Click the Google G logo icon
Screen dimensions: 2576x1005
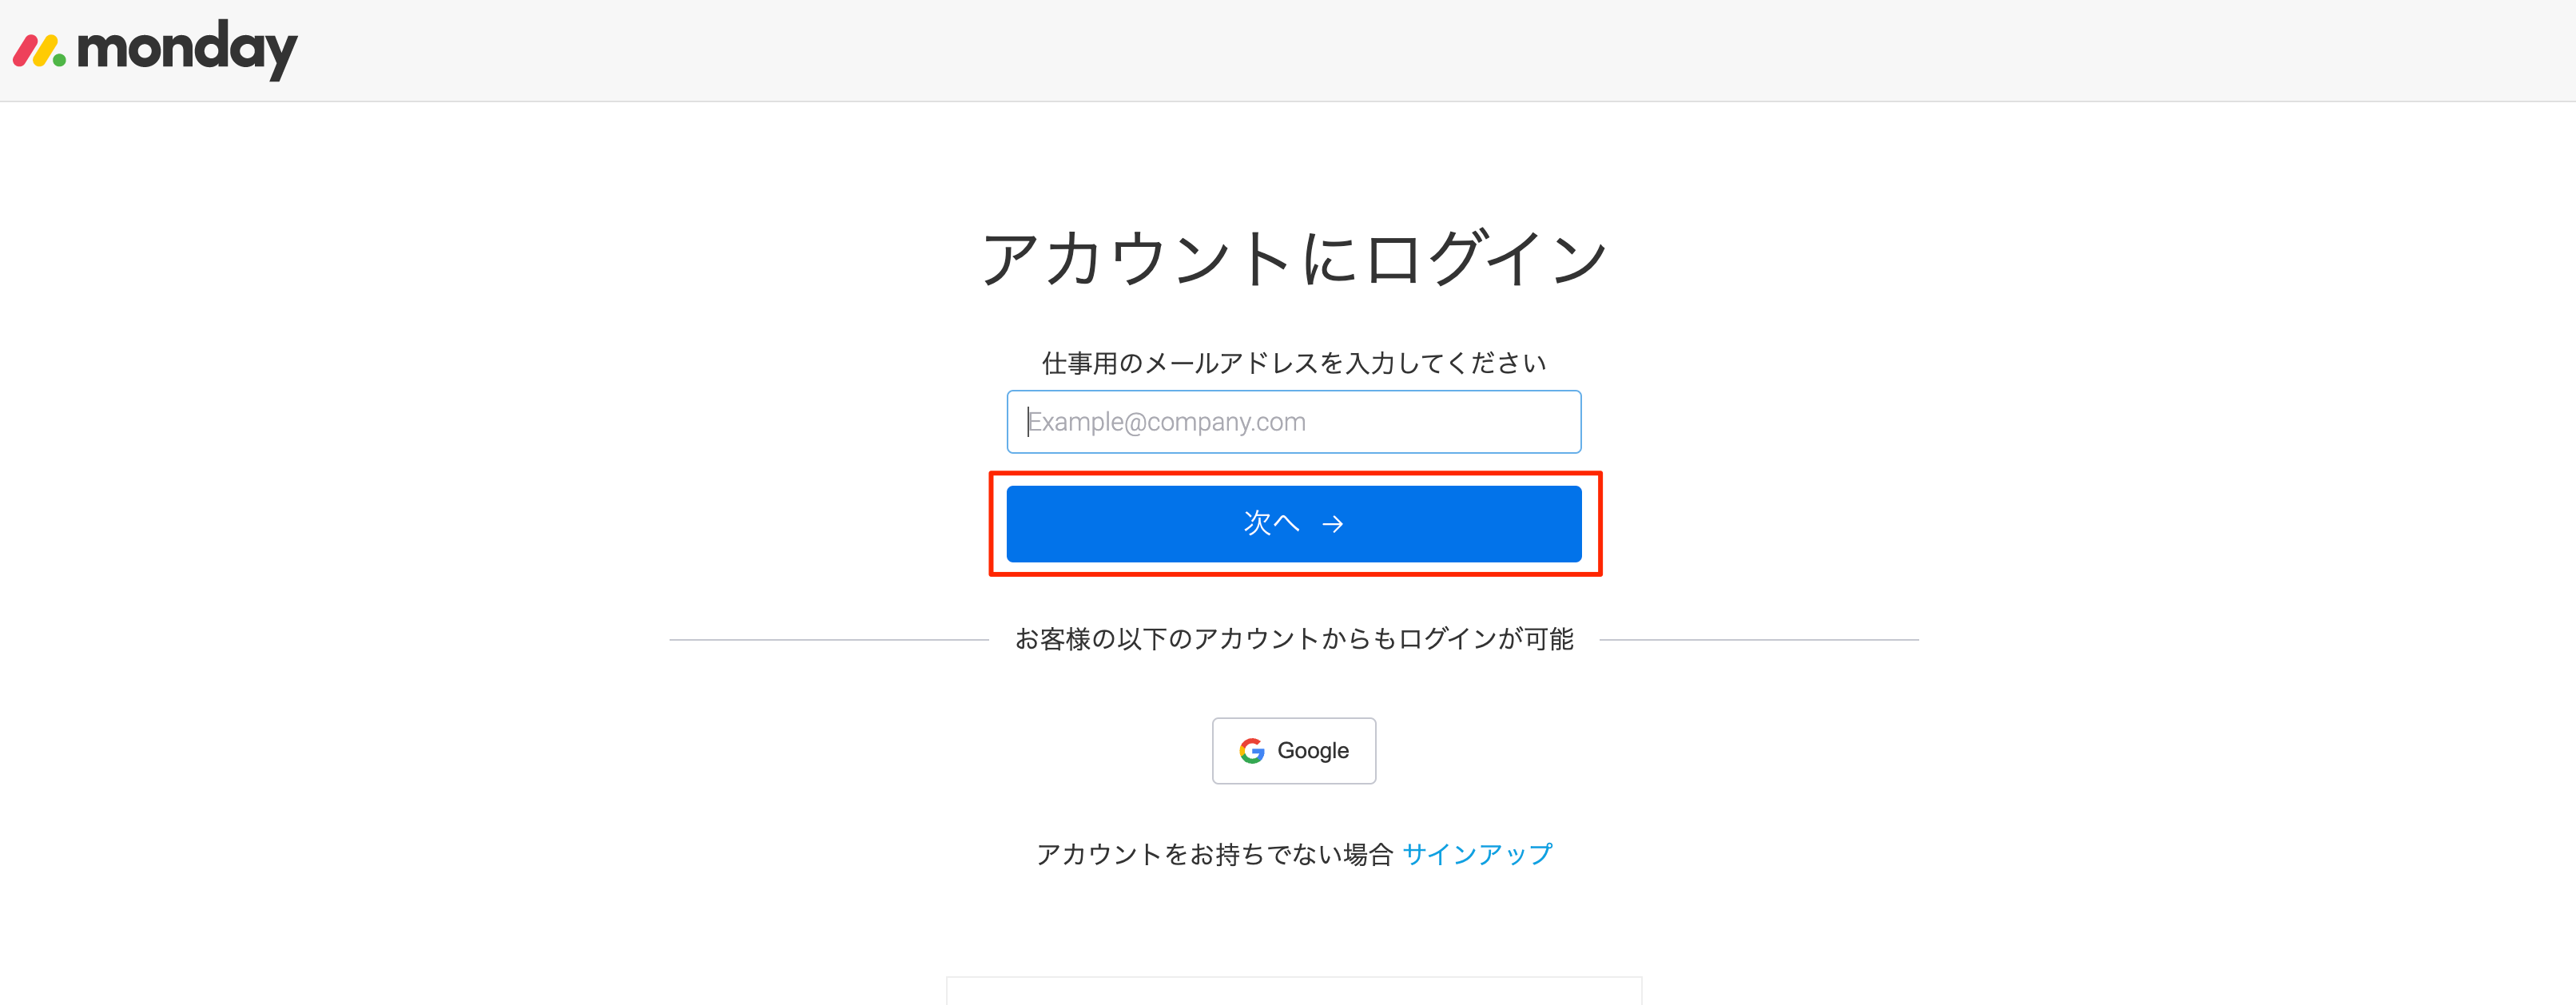(x=1251, y=751)
